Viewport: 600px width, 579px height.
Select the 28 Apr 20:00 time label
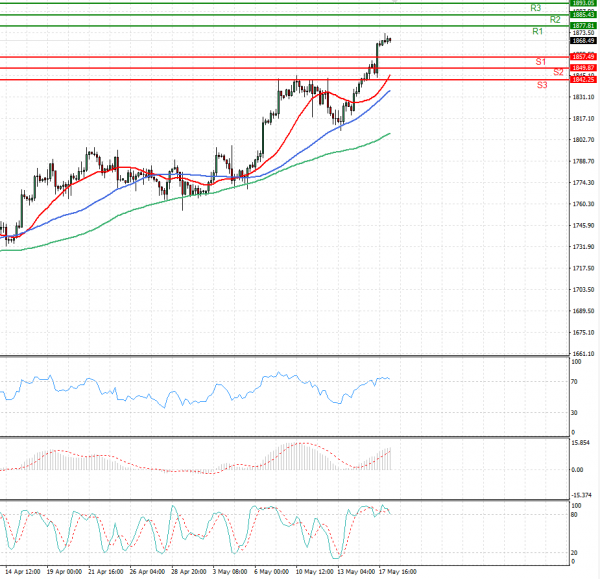189,572
